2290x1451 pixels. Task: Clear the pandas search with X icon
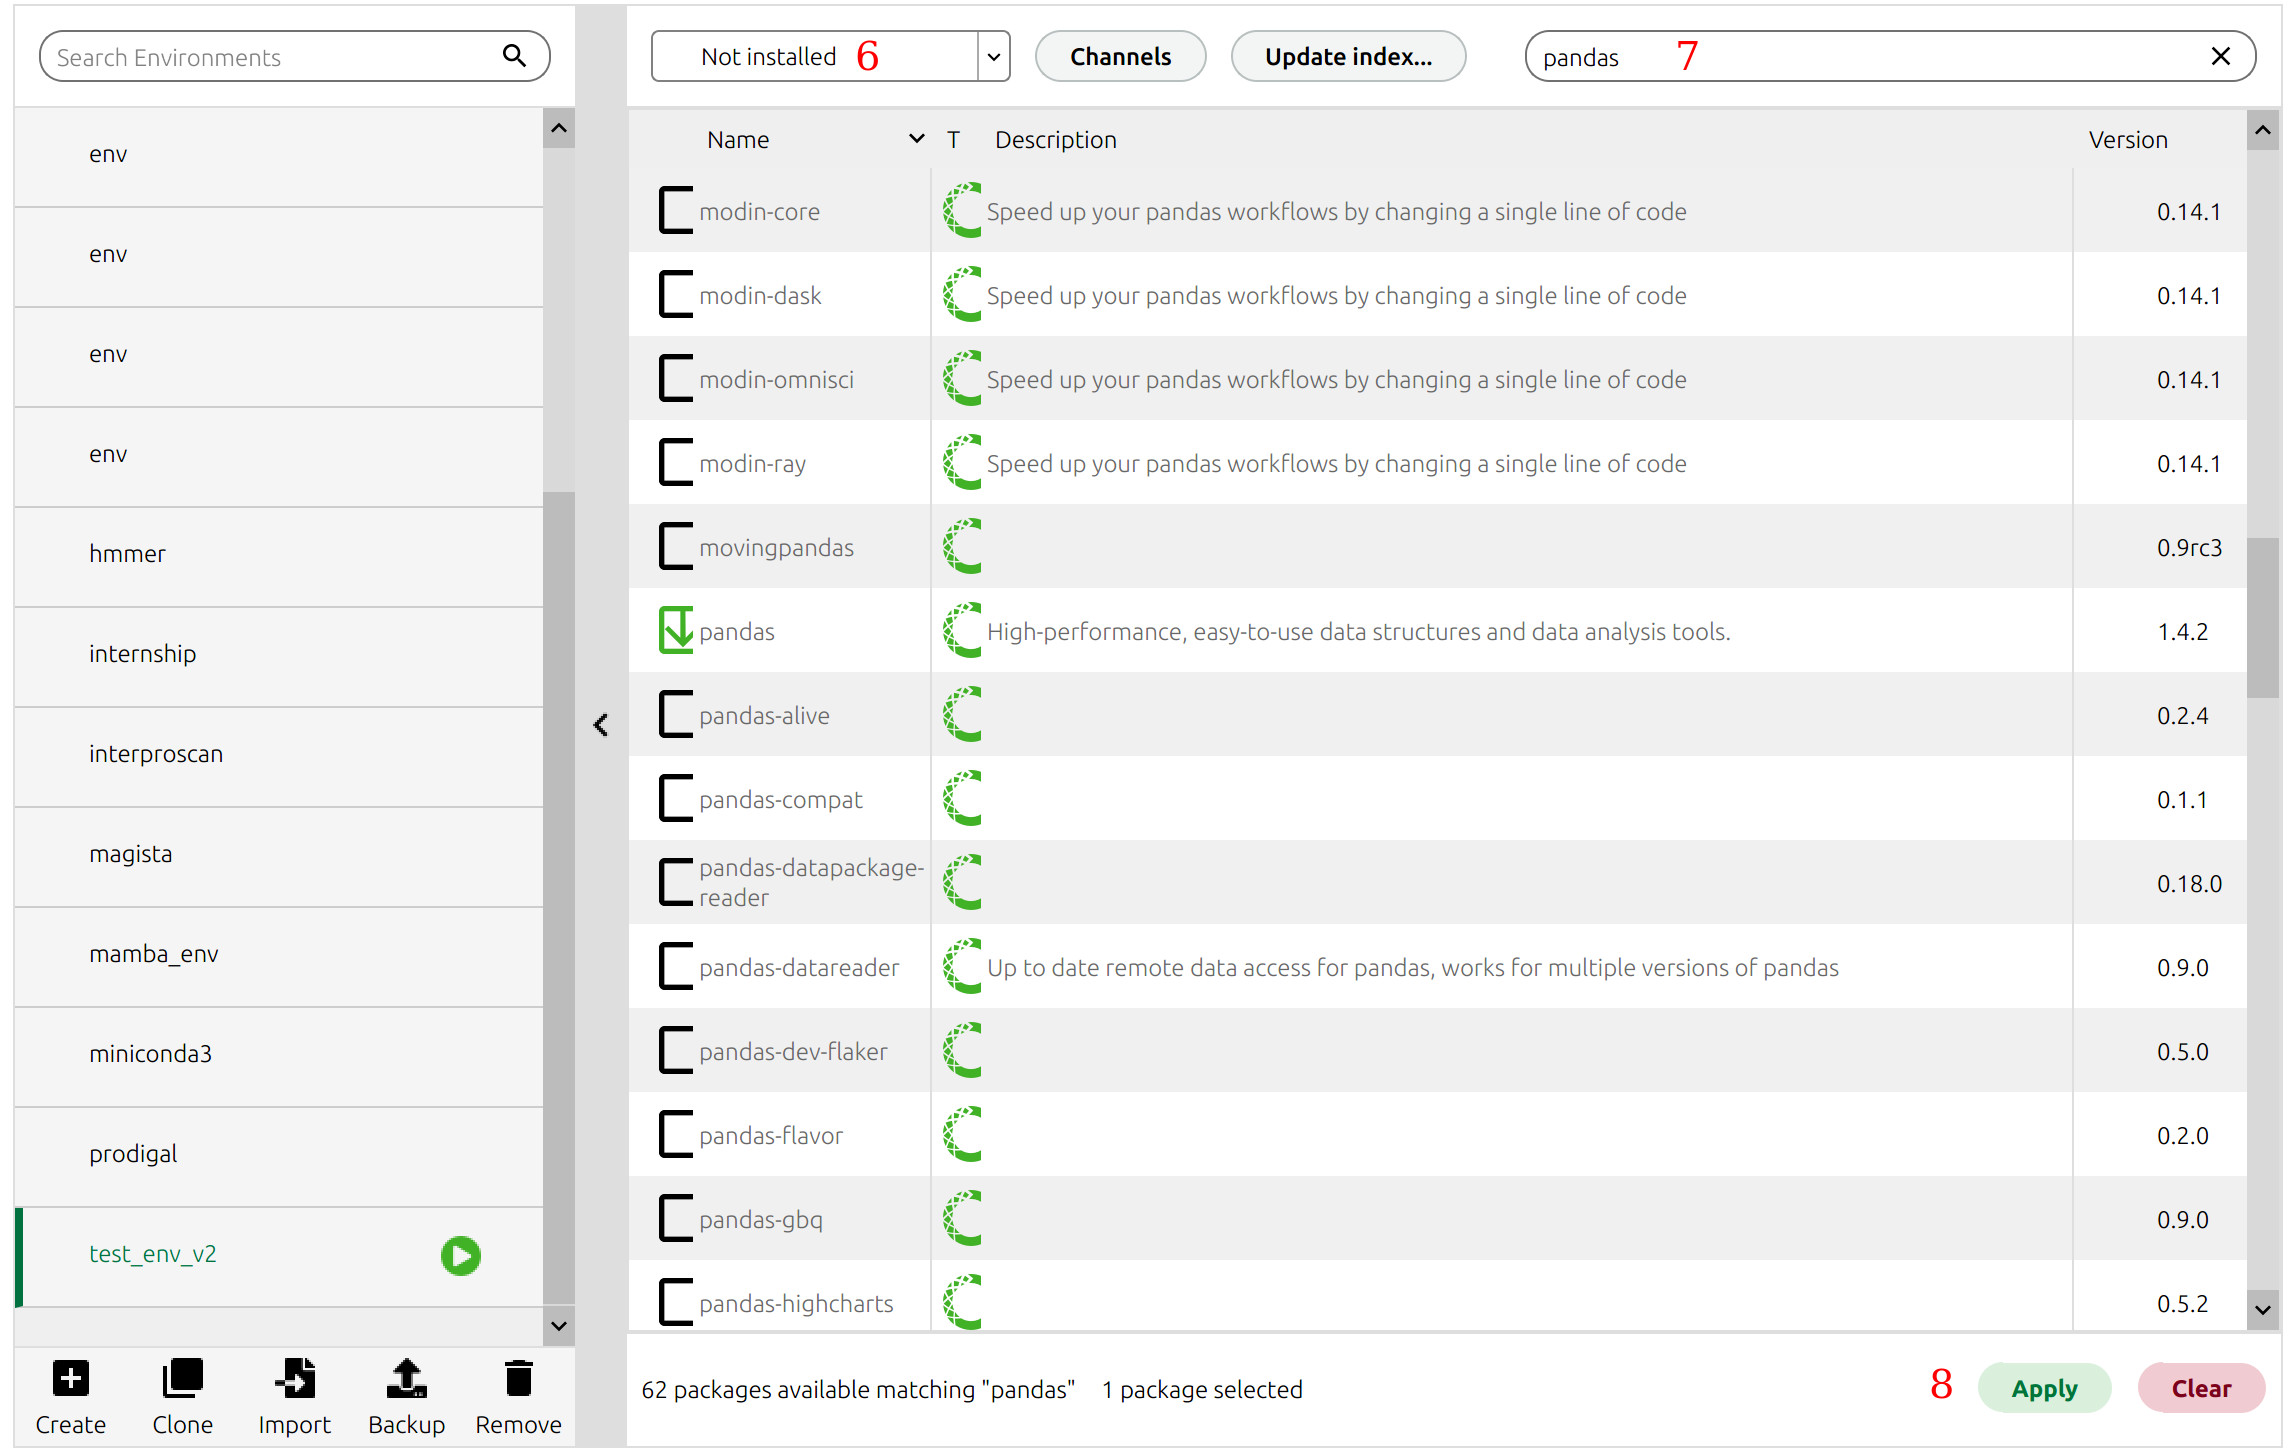(x=2220, y=56)
